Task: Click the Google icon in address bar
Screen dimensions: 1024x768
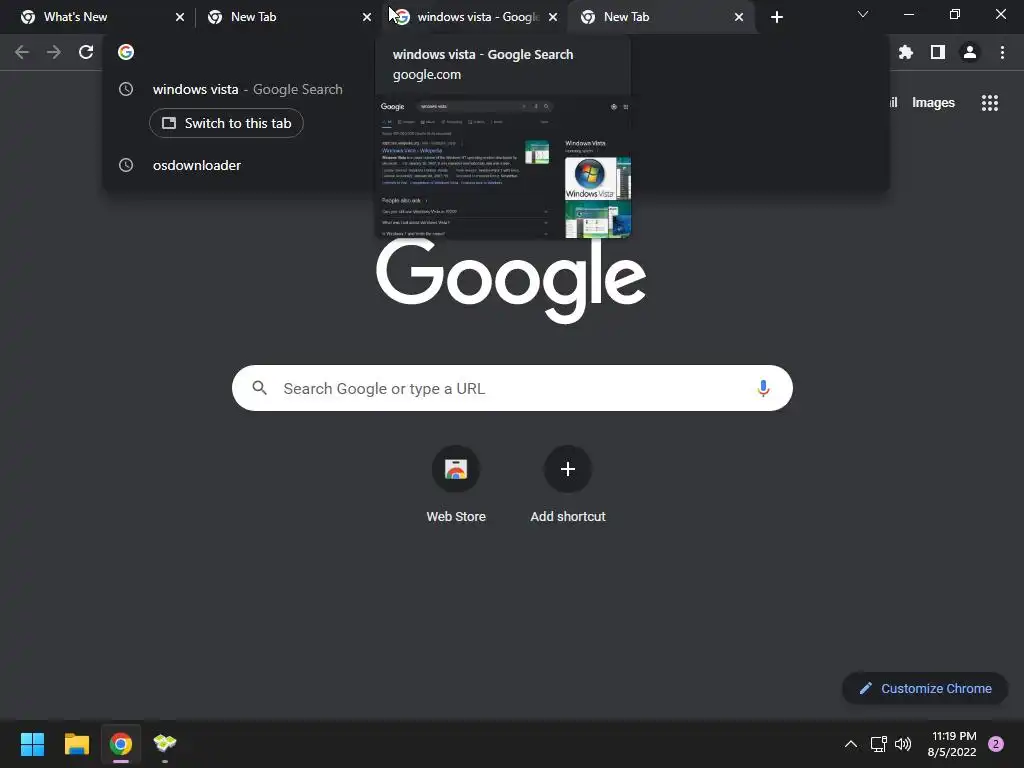Action: tap(126, 52)
